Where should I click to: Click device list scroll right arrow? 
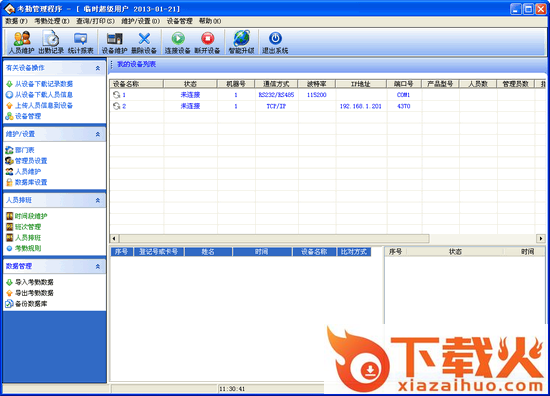point(541,239)
